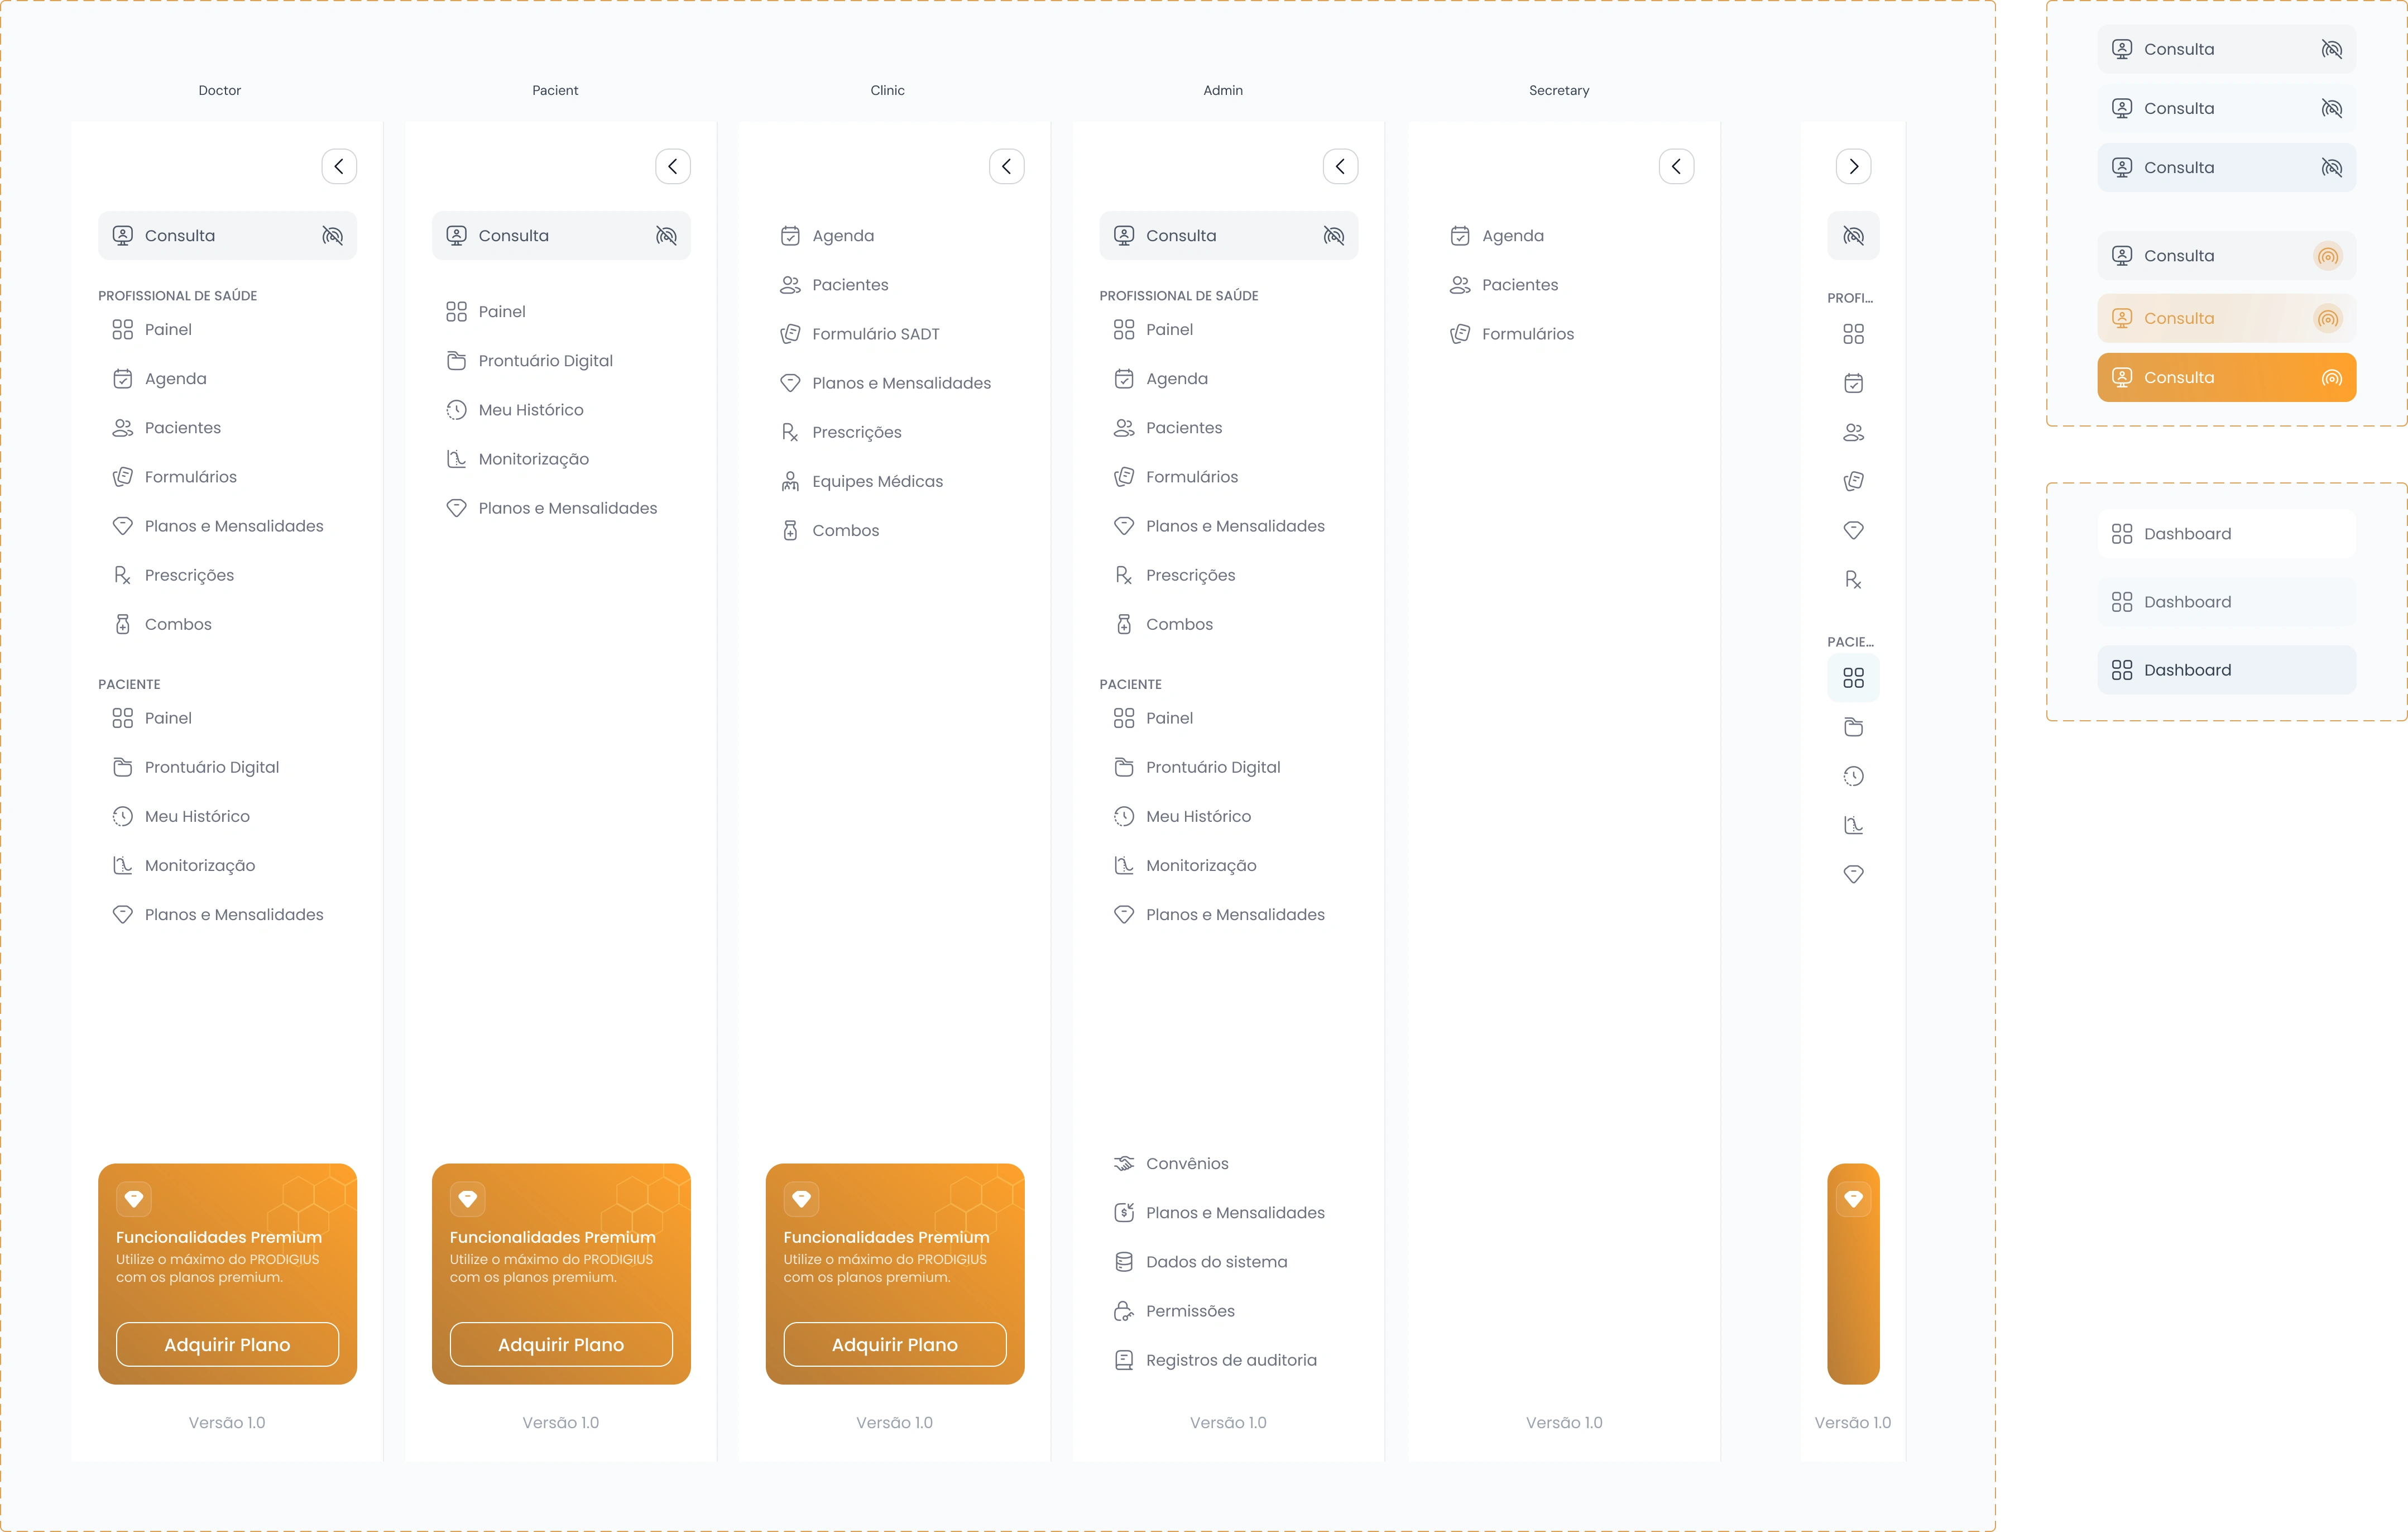Screen dimensions: 2408x1532
Task: Click the darkest highlighted Dashboard item variant
Action: pyautogui.click(x=2225, y=670)
